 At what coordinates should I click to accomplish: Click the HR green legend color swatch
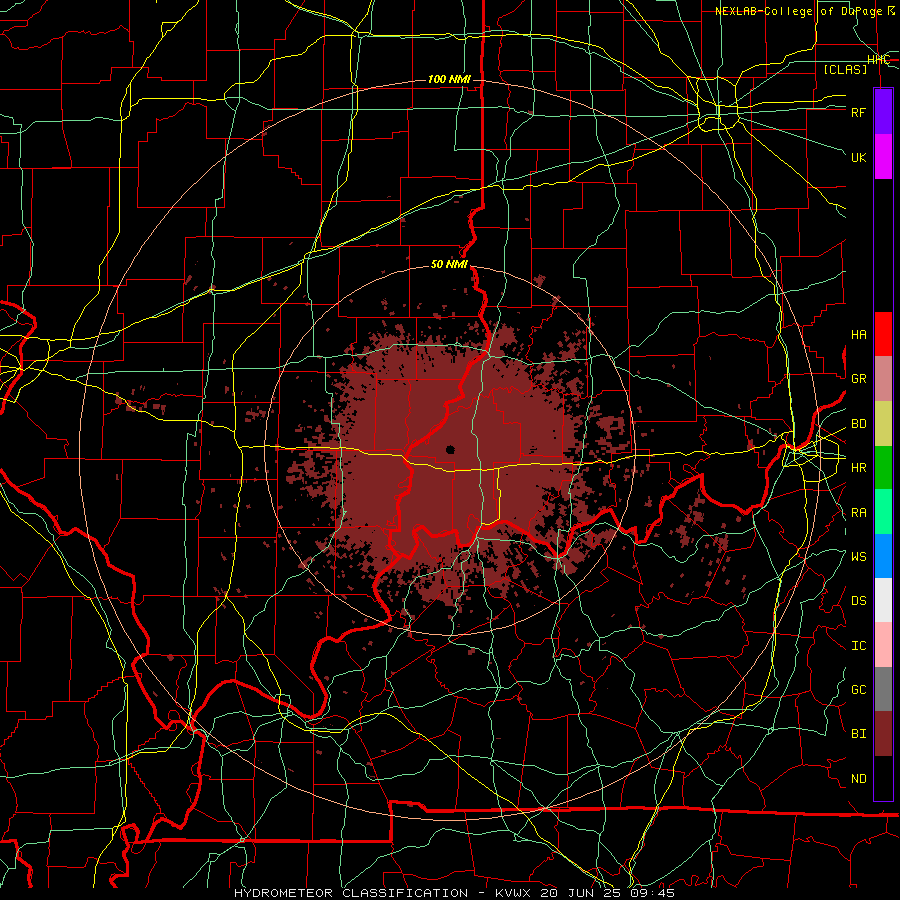(x=883, y=468)
